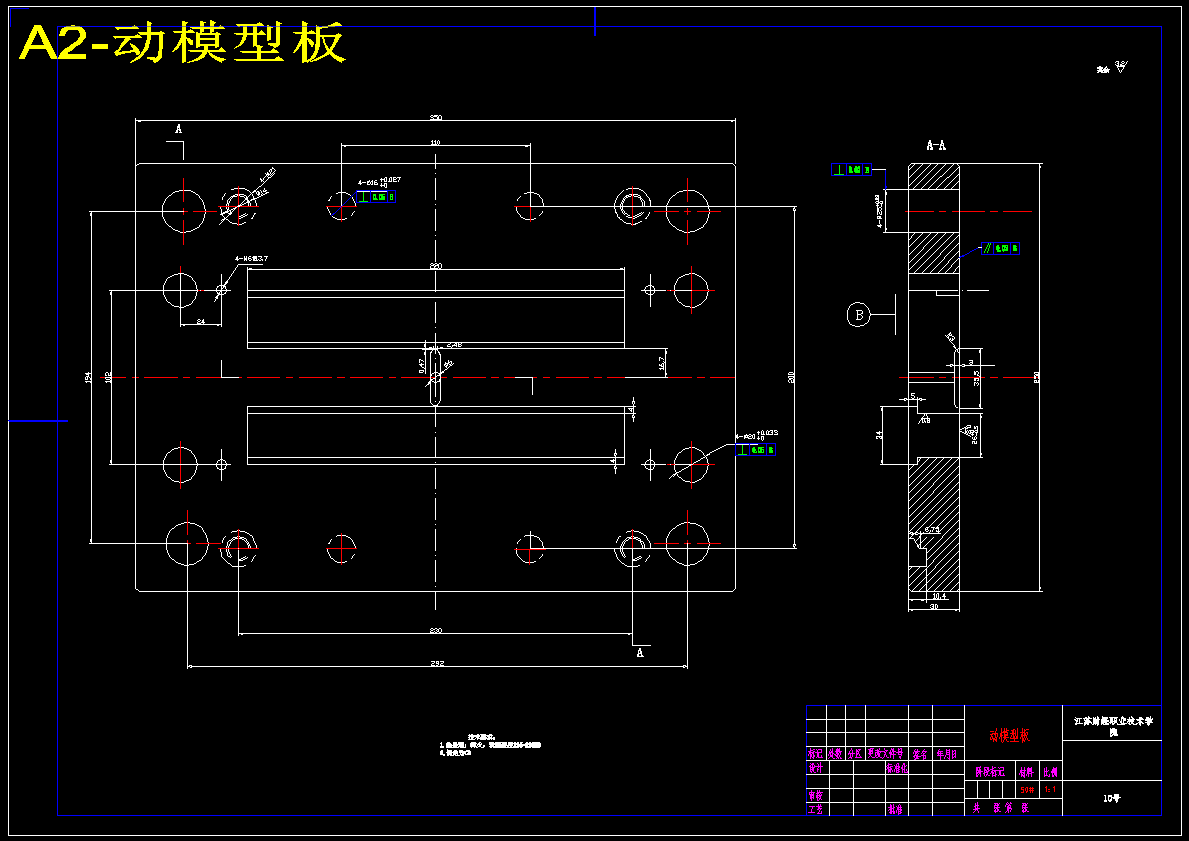Select the '16.7' dimension right of the slot

[x=661, y=362]
